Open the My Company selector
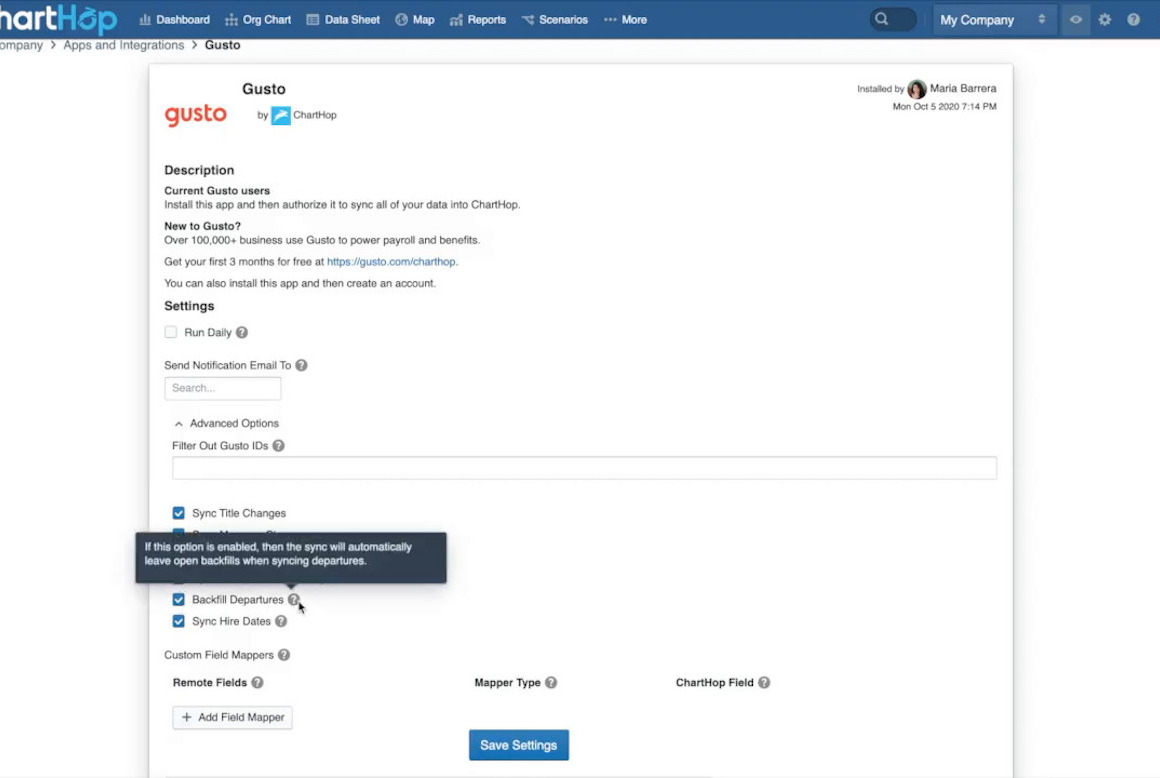 point(993,20)
